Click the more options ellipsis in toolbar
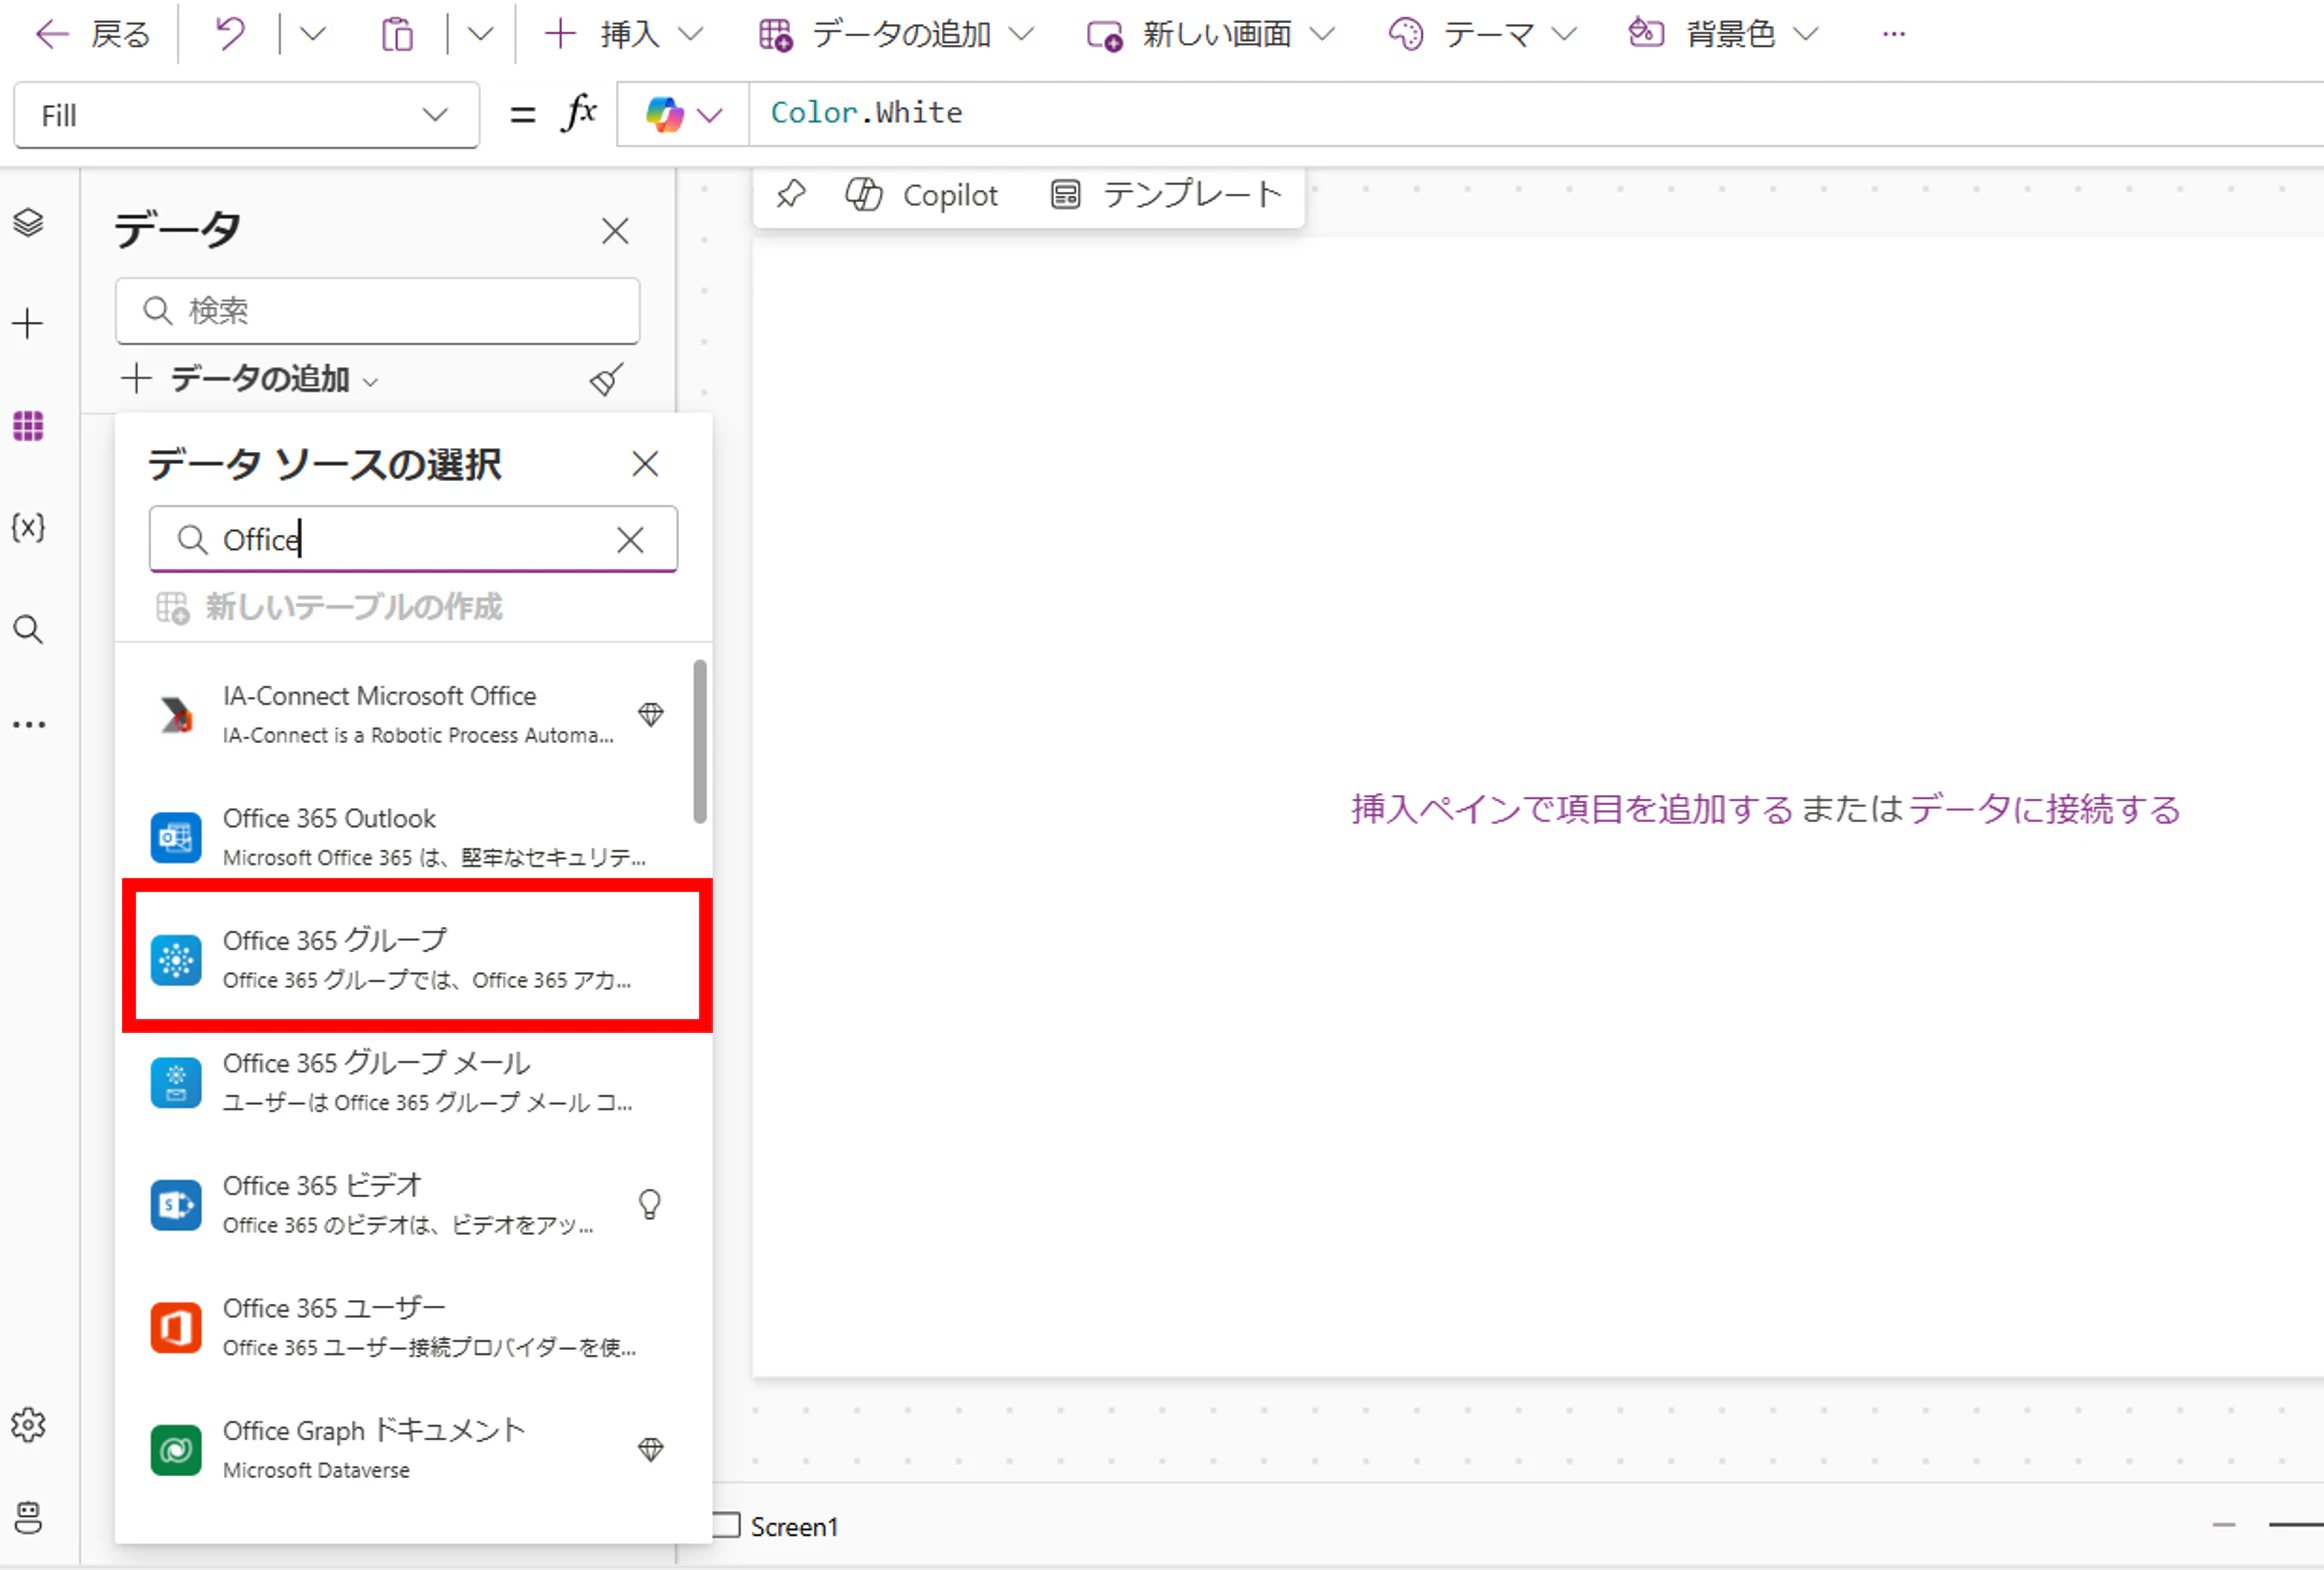The width and height of the screenshot is (2324, 1570). click(1893, 35)
